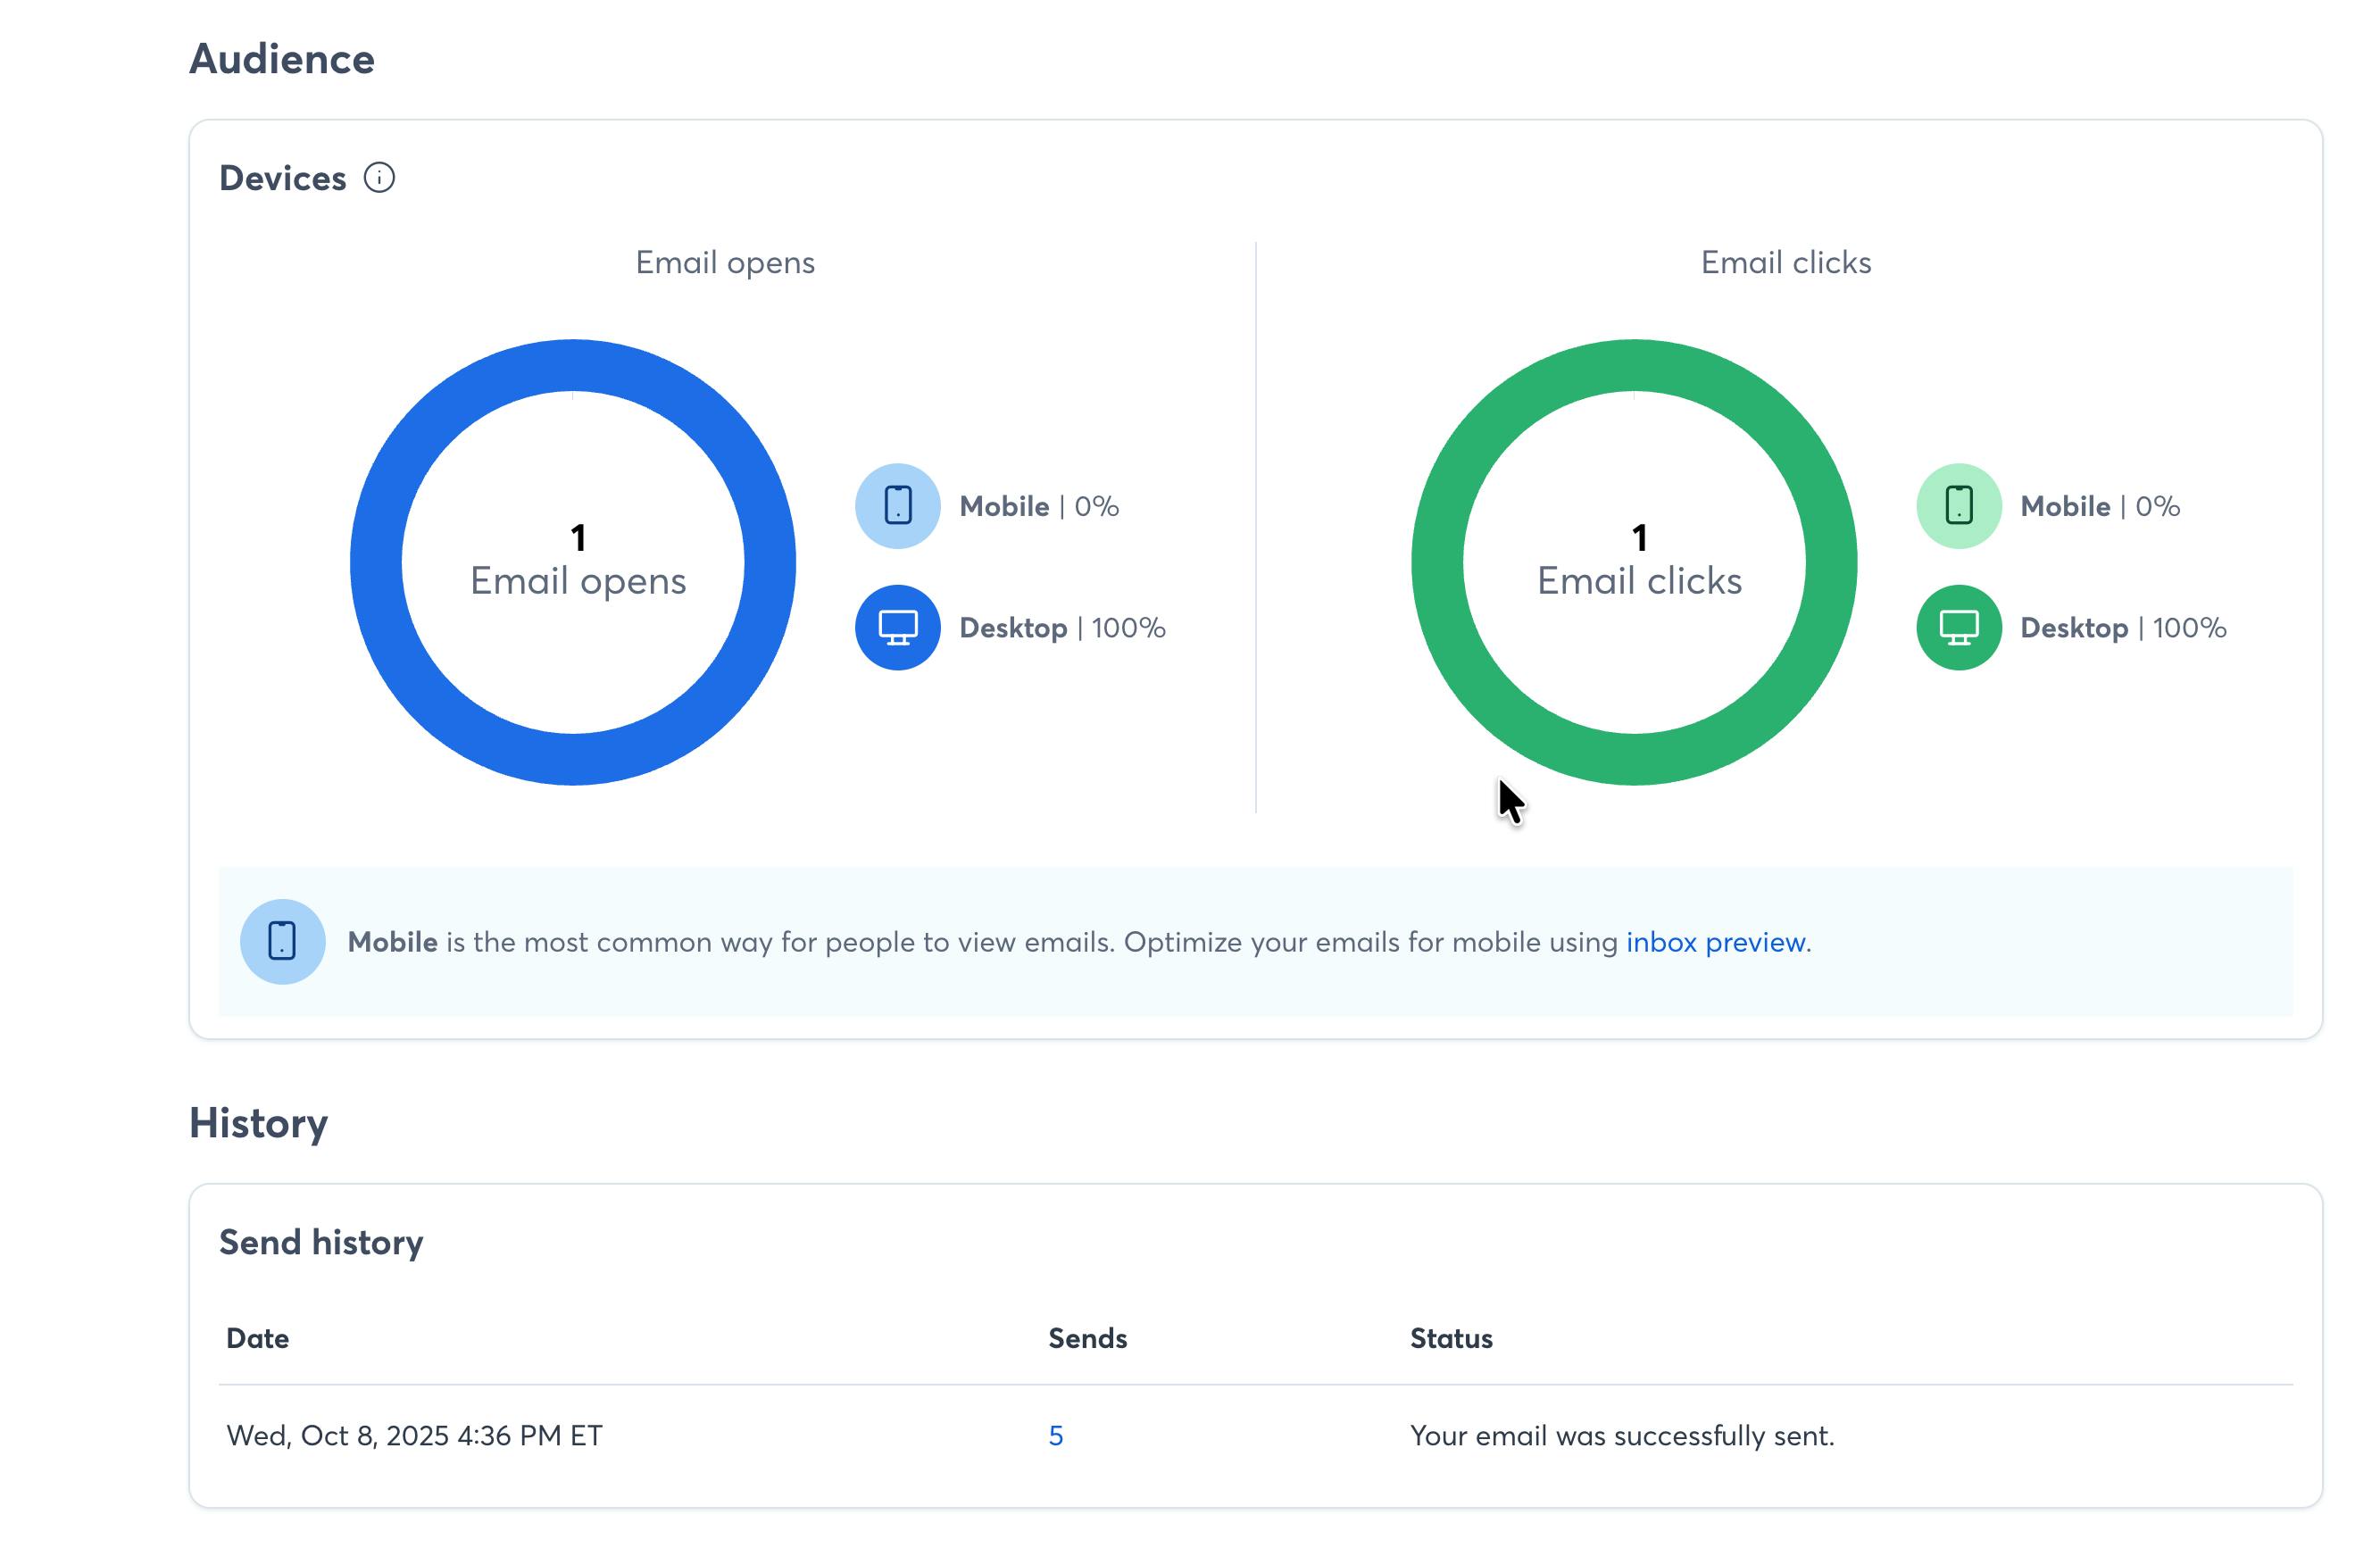Click the Wed, Oct 8, 2025 send date
This screenshot has height=1548, width=2380.
(414, 1436)
